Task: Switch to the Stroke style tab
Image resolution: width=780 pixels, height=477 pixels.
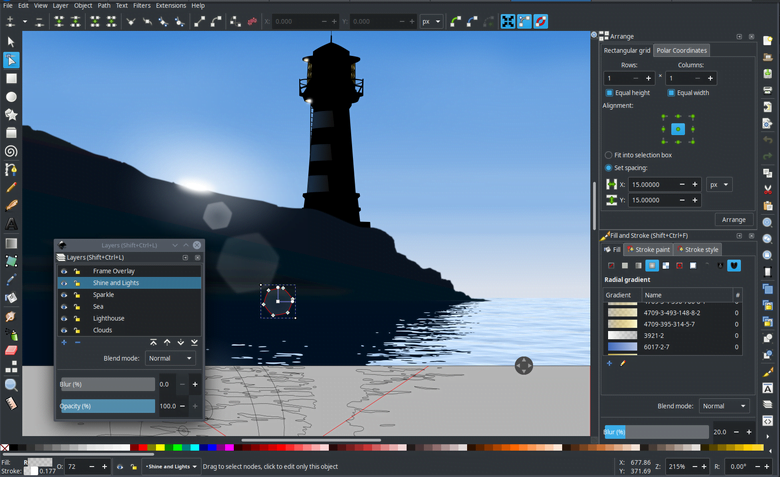Action: [x=698, y=249]
